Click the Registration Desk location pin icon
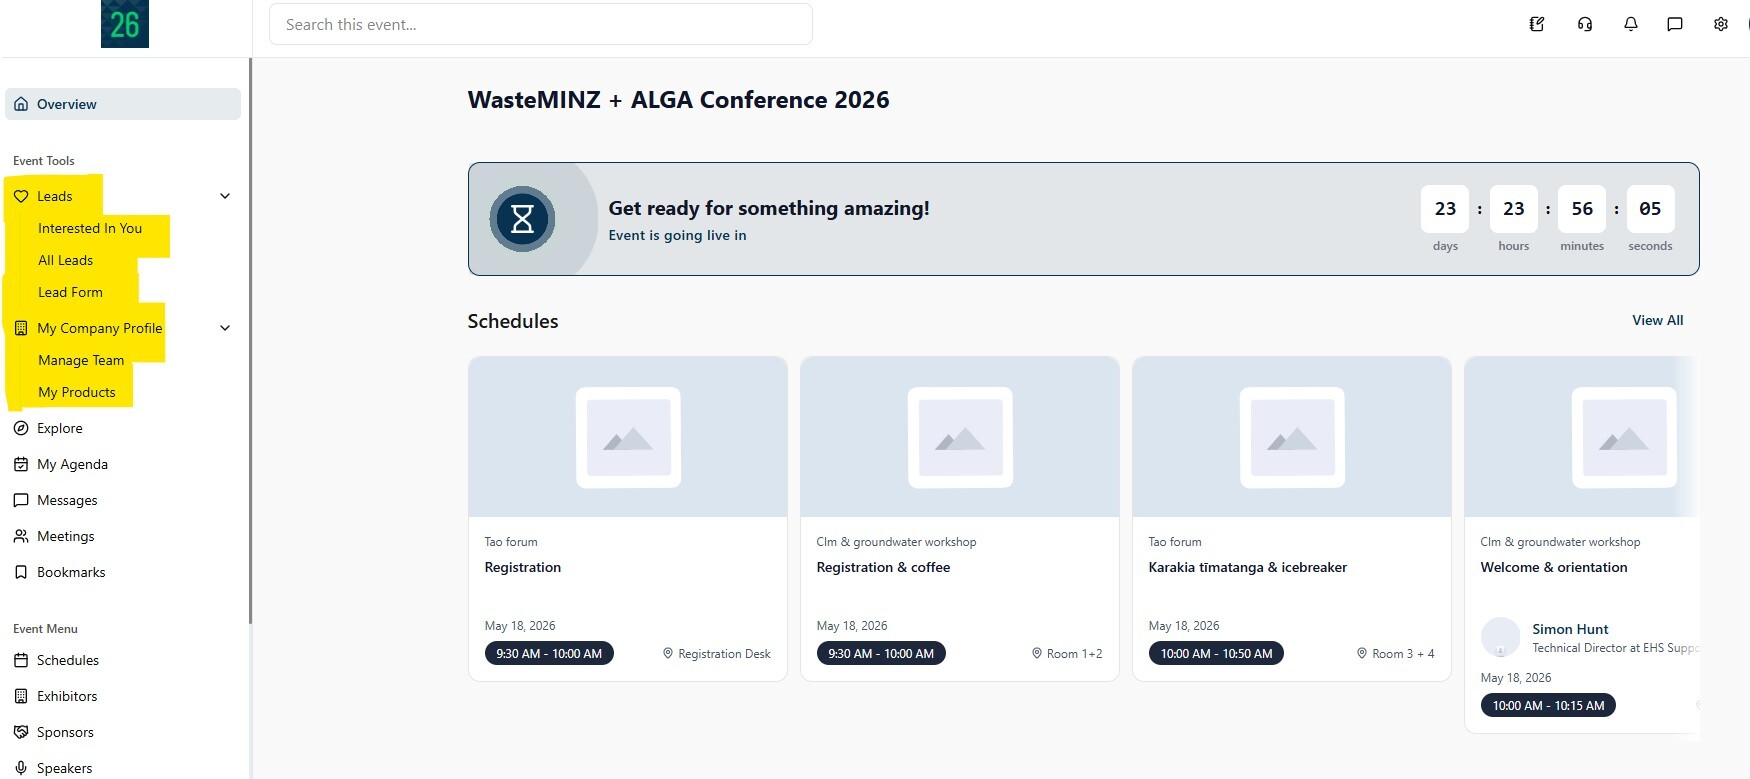Image resolution: width=1750 pixels, height=779 pixels. point(668,653)
